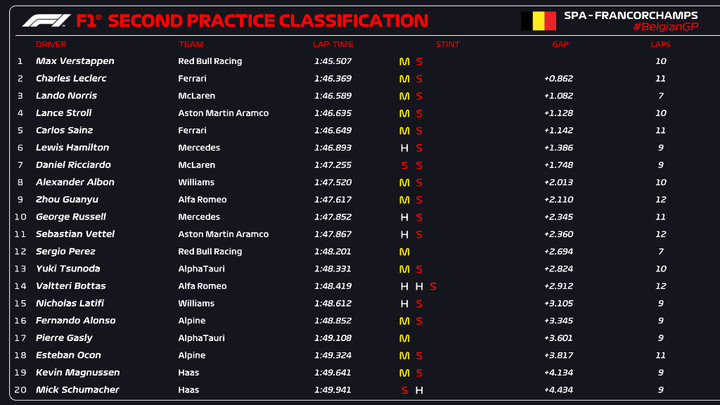Select driver name Fernando Alonso

click(x=76, y=321)
